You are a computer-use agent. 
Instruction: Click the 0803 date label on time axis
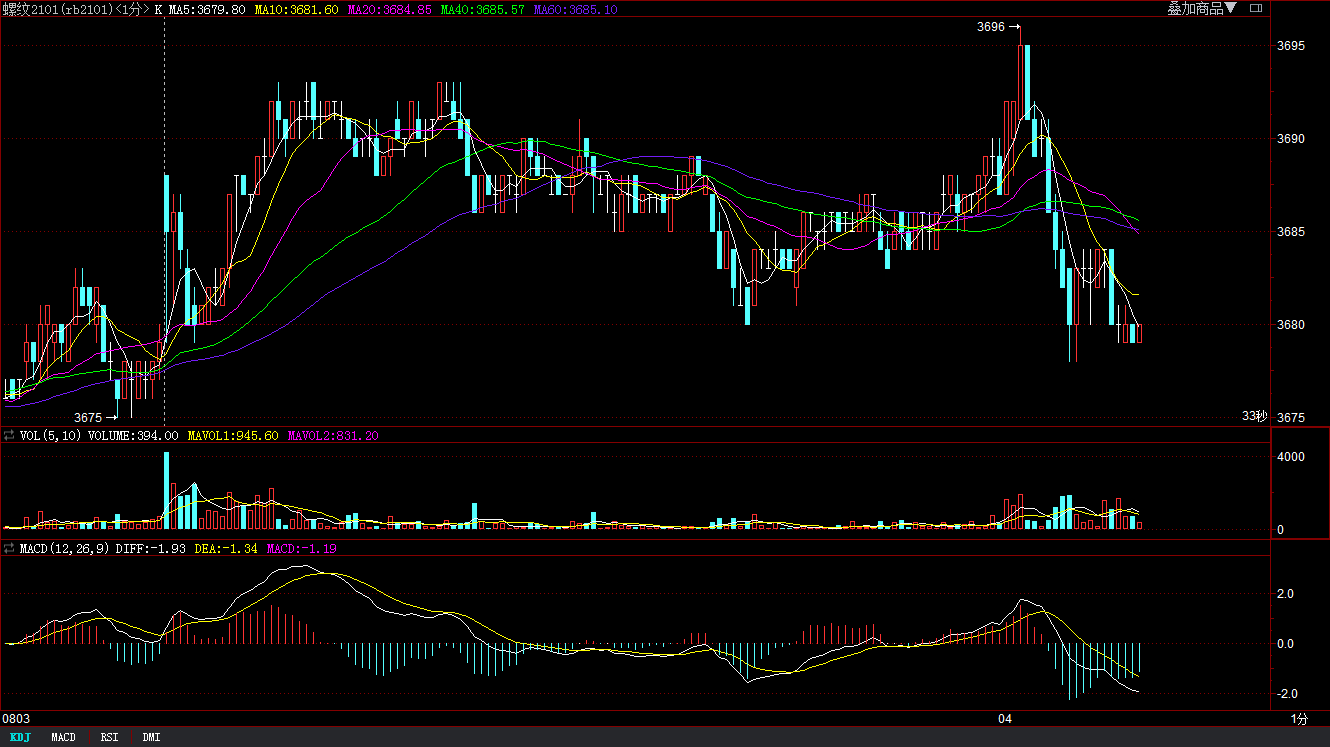click(15, 719)
